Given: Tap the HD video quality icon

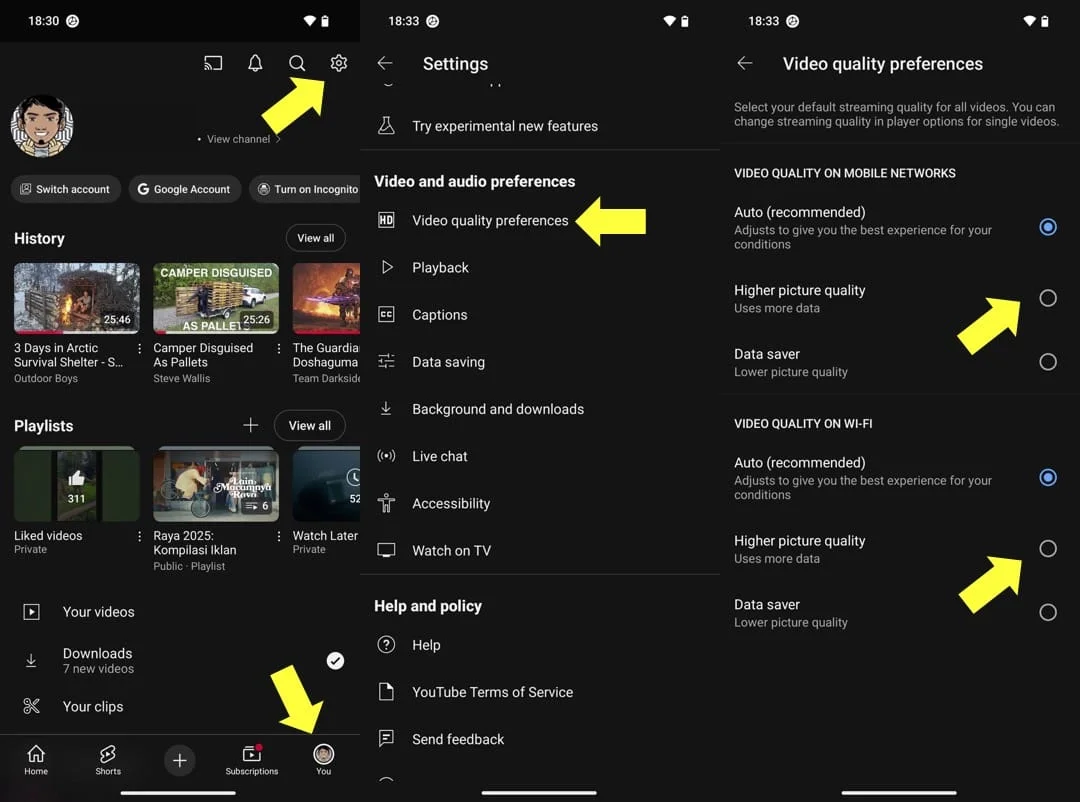Looking at the screenshot, I should pyautogui.click(x=386, y=220).
